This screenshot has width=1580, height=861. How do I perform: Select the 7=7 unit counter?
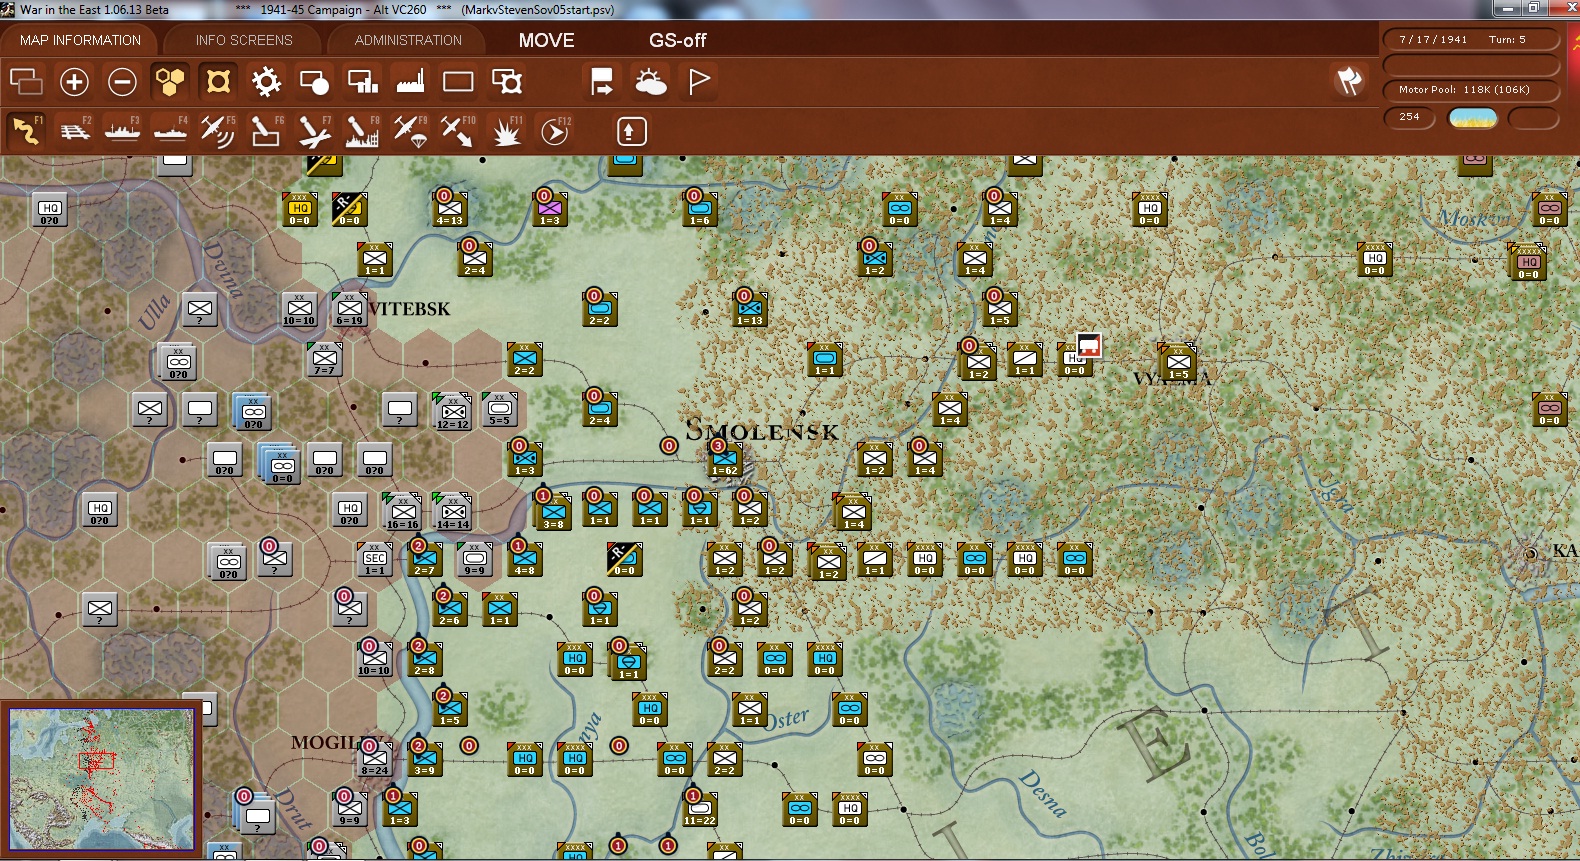tap(324, 359)
